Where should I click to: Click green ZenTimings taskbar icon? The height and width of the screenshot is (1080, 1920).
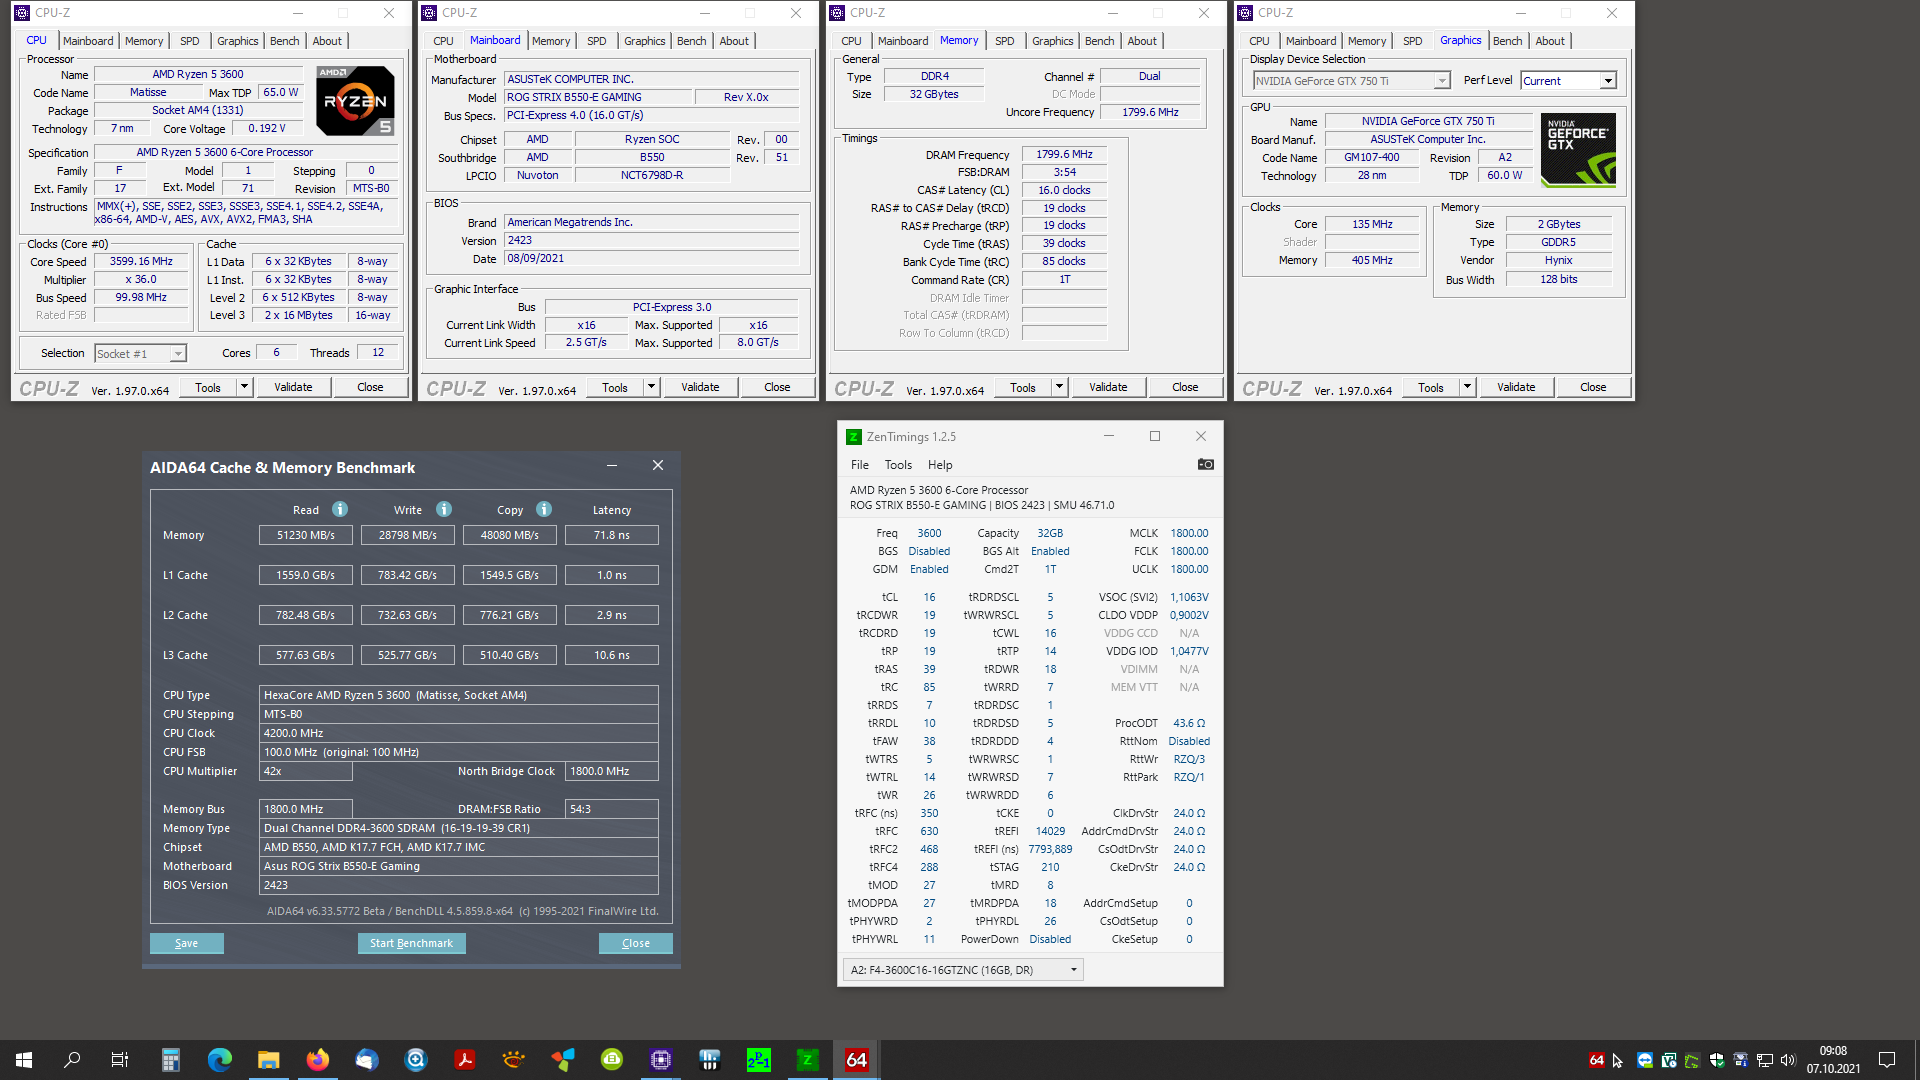(807, 1060)
